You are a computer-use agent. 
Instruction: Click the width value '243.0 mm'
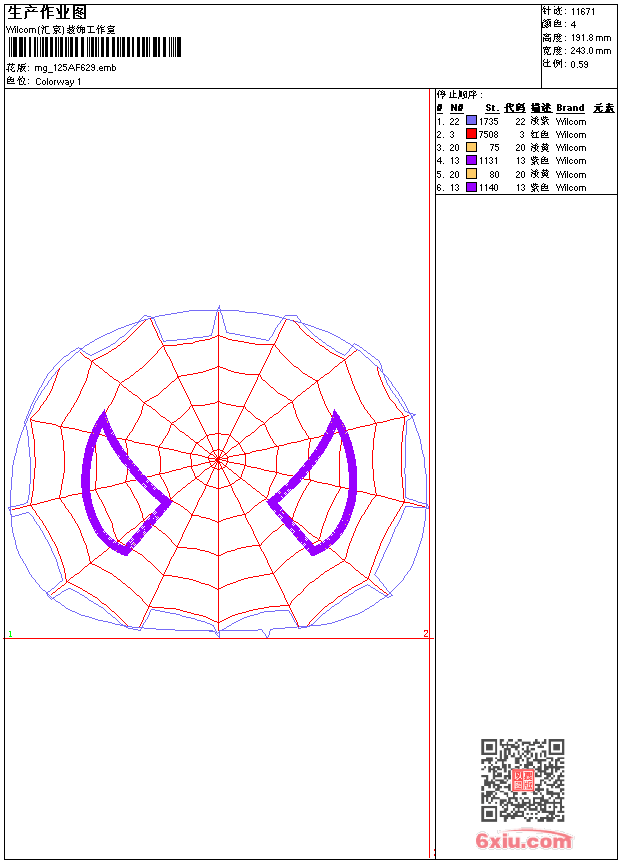pos(591,51)
